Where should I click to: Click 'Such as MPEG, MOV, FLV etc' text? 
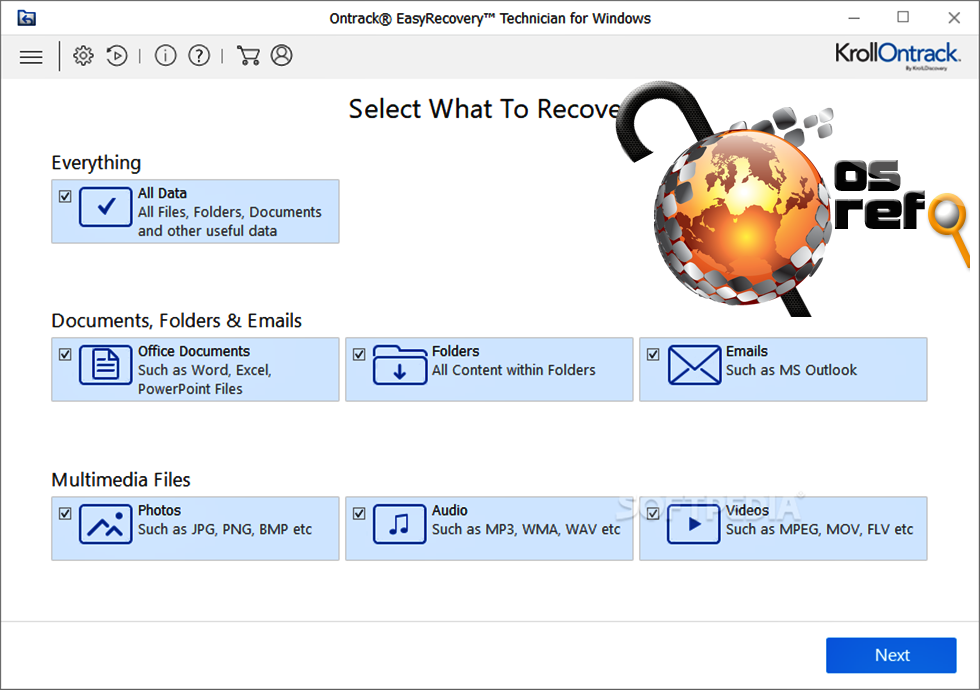point(819,529)
